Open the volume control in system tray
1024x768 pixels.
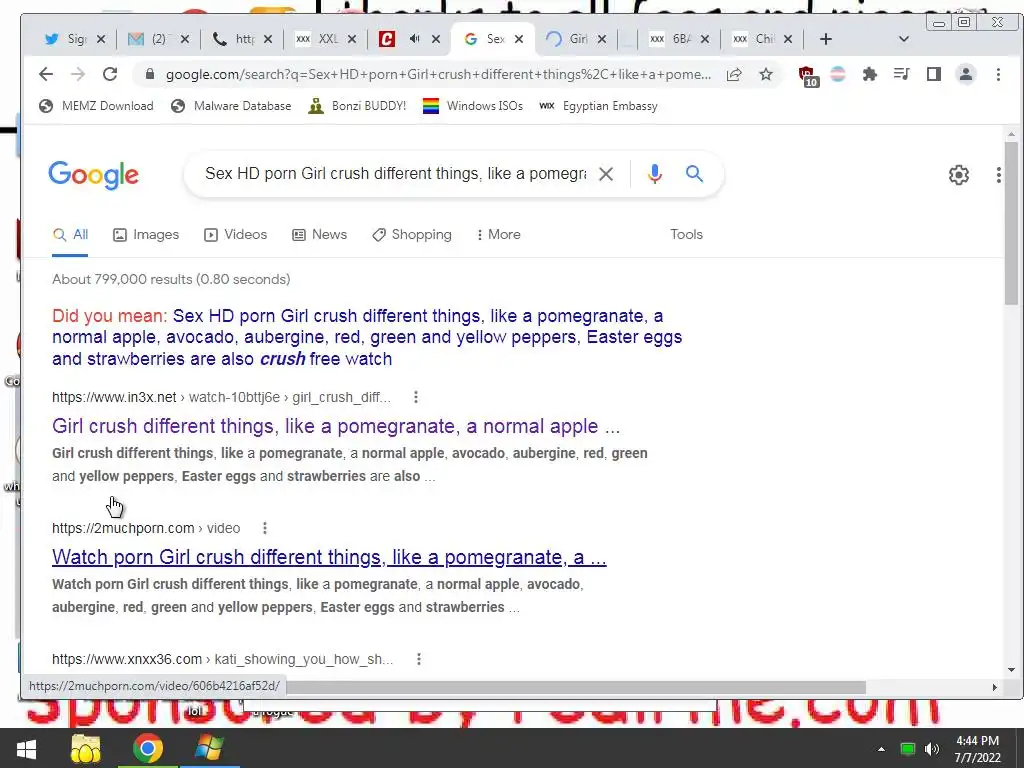click(x=932, y=748)
